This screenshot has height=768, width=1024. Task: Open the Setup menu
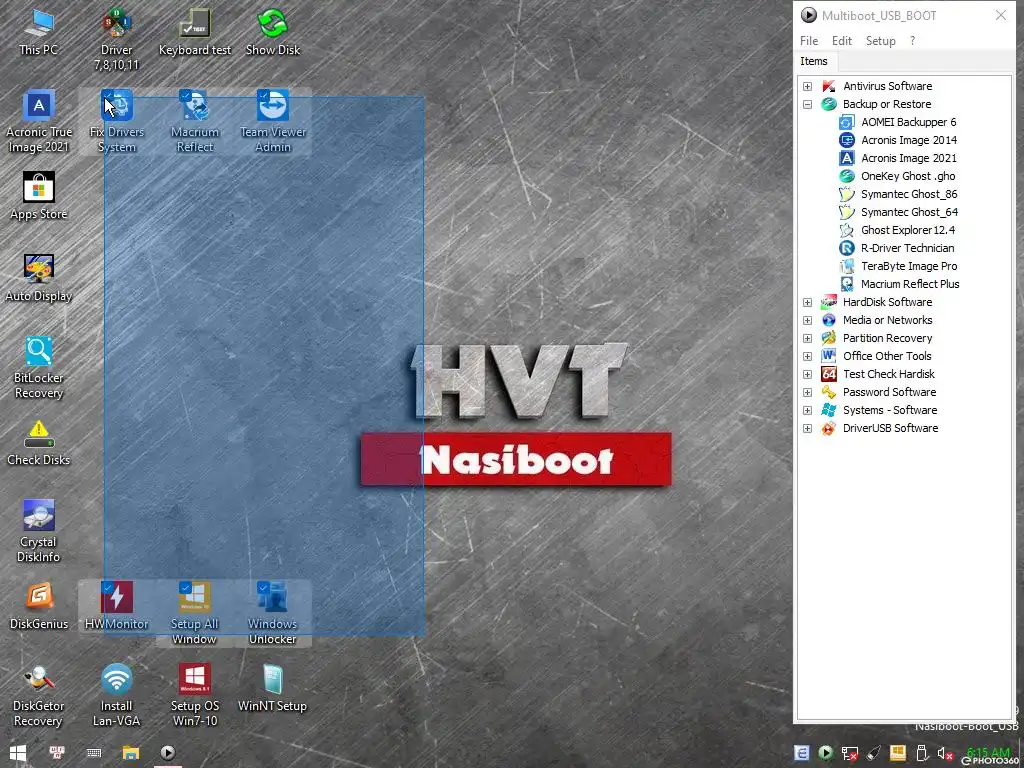click(x=880, y=40)
